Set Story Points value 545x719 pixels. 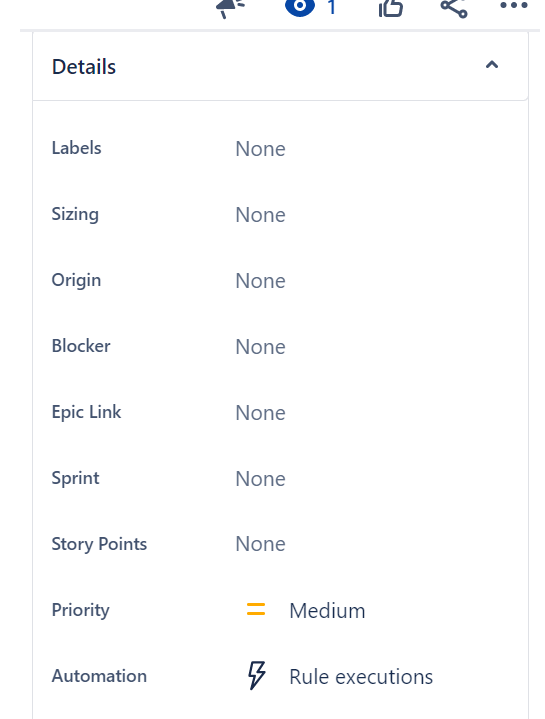tap(260, 544)
